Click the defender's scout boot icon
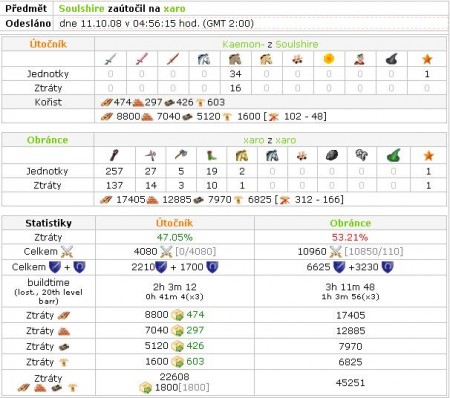Viewport: 450px width, 398px height. (x=212, y=155)
